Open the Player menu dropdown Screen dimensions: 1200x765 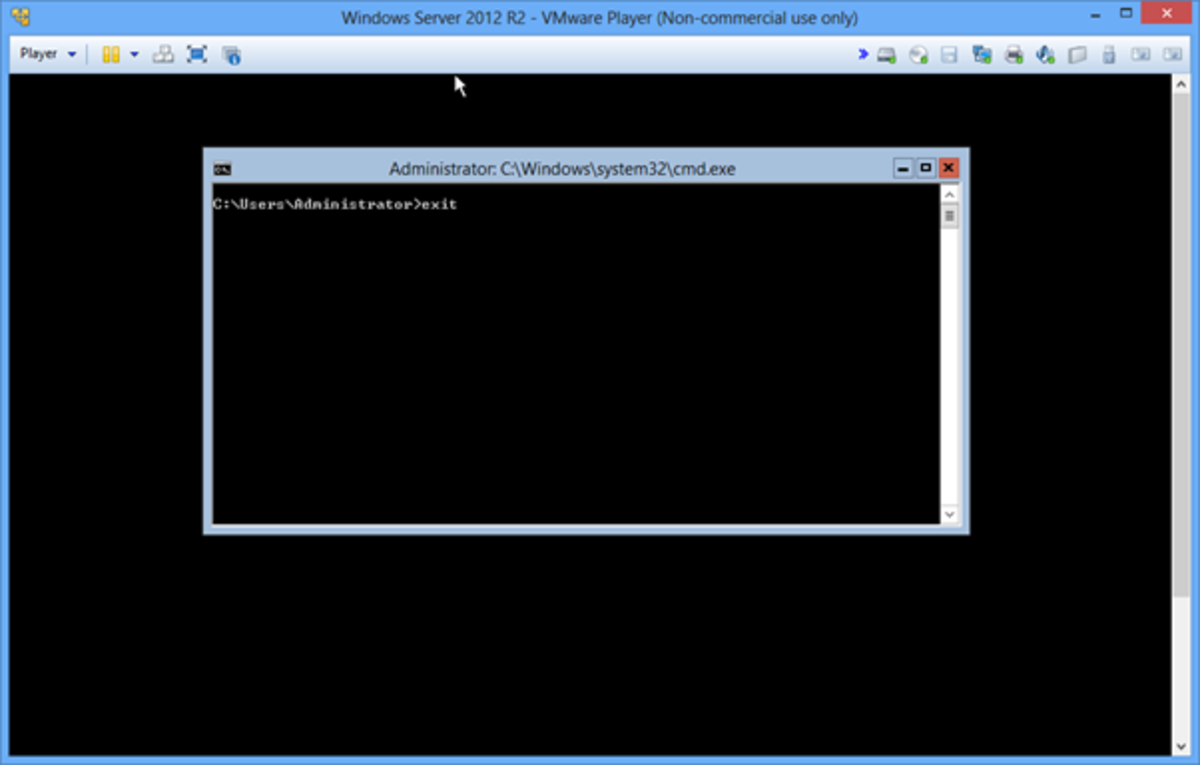tap(70, 54)
